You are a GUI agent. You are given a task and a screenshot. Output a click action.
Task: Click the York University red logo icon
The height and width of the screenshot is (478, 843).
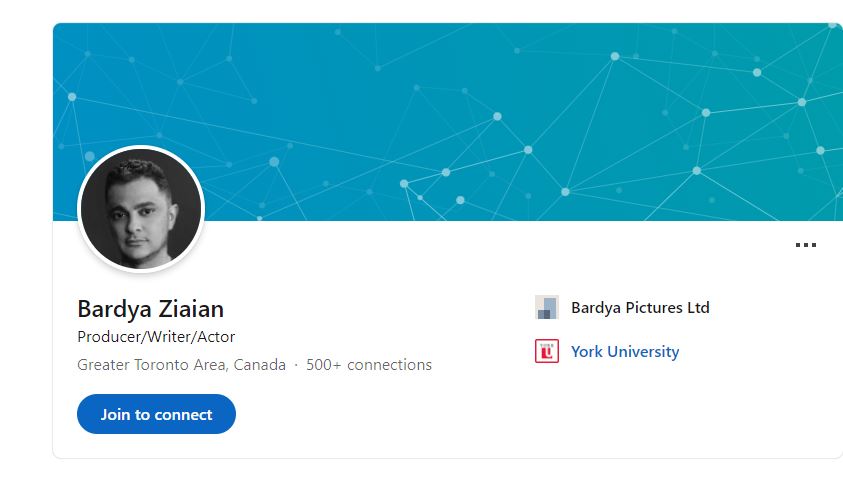[547, 351]
